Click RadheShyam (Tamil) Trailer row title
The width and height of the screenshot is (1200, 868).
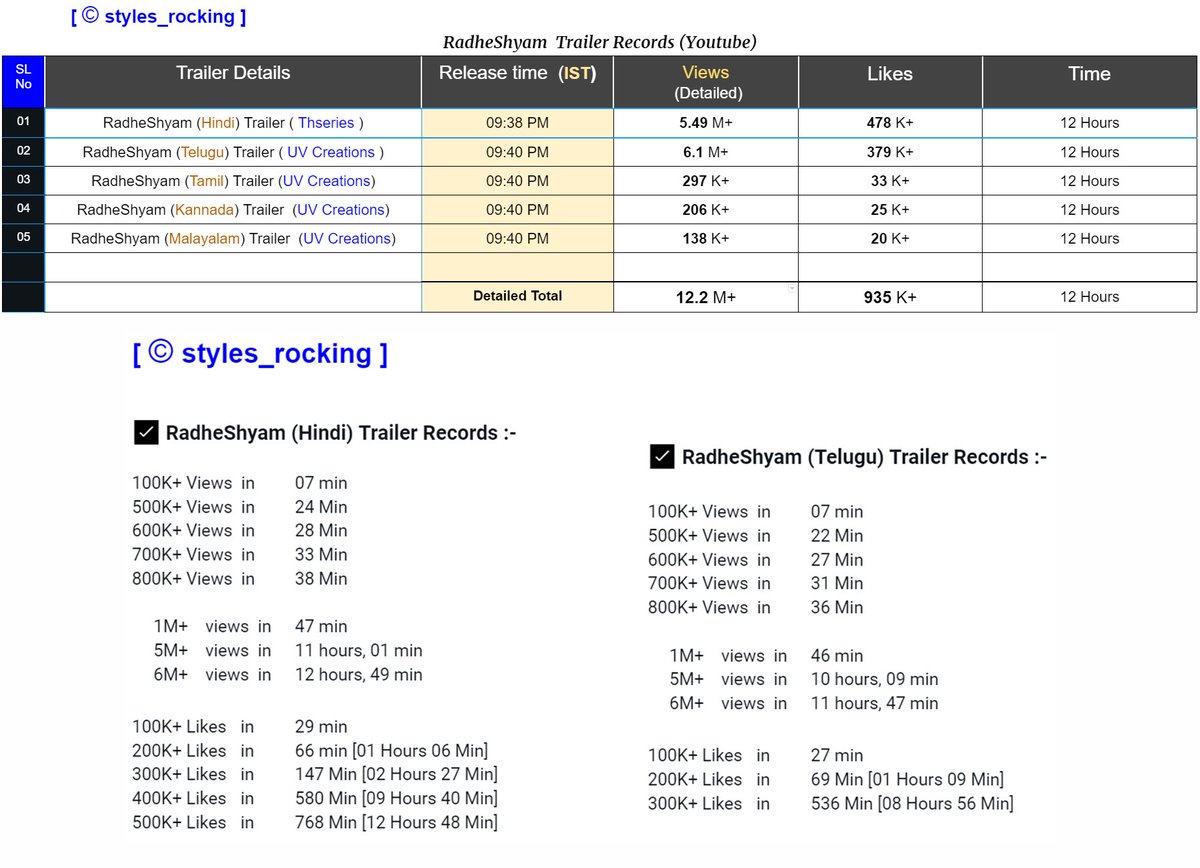(183, 181)
